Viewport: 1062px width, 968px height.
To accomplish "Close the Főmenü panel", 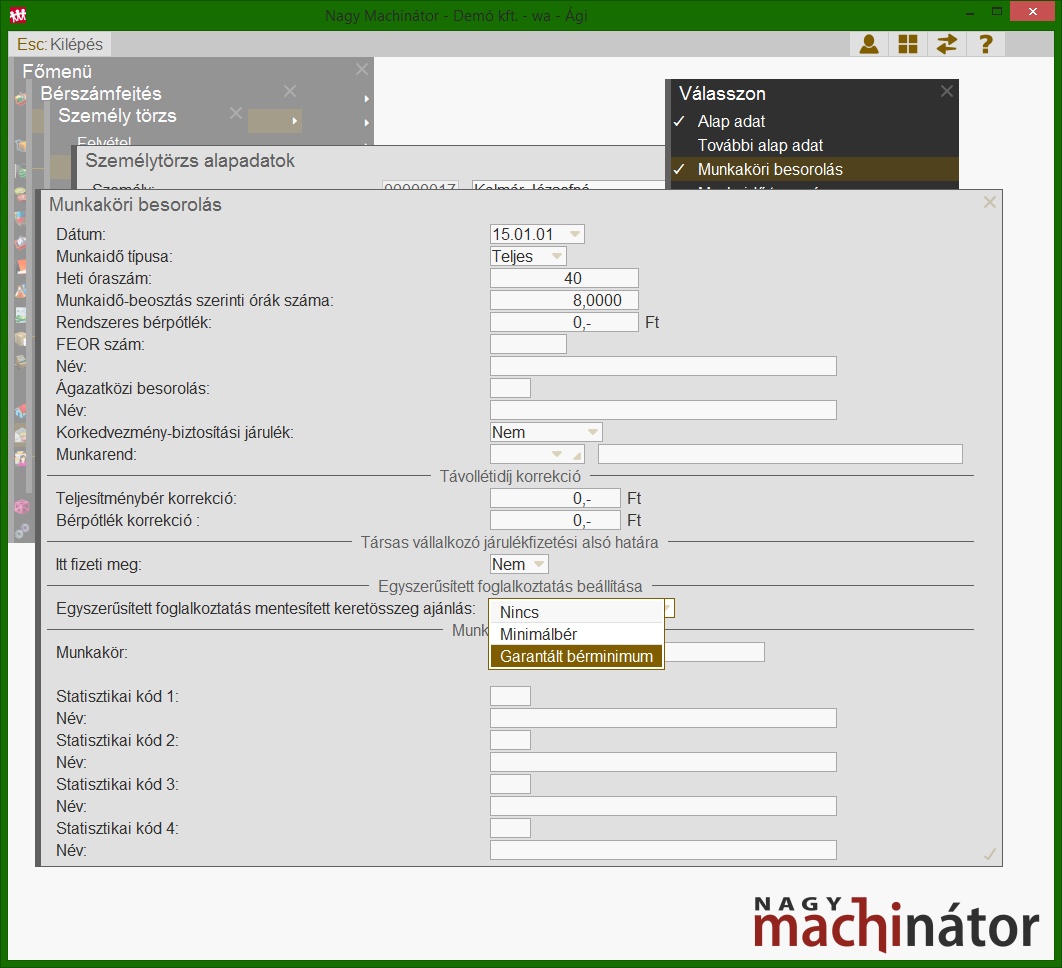I will pos(362,69).
